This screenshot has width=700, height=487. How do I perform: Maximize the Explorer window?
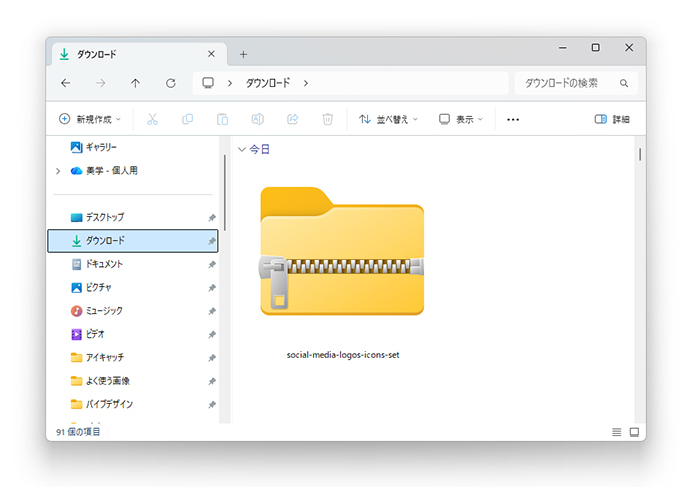pyautogui.click(x=596, y=47)
